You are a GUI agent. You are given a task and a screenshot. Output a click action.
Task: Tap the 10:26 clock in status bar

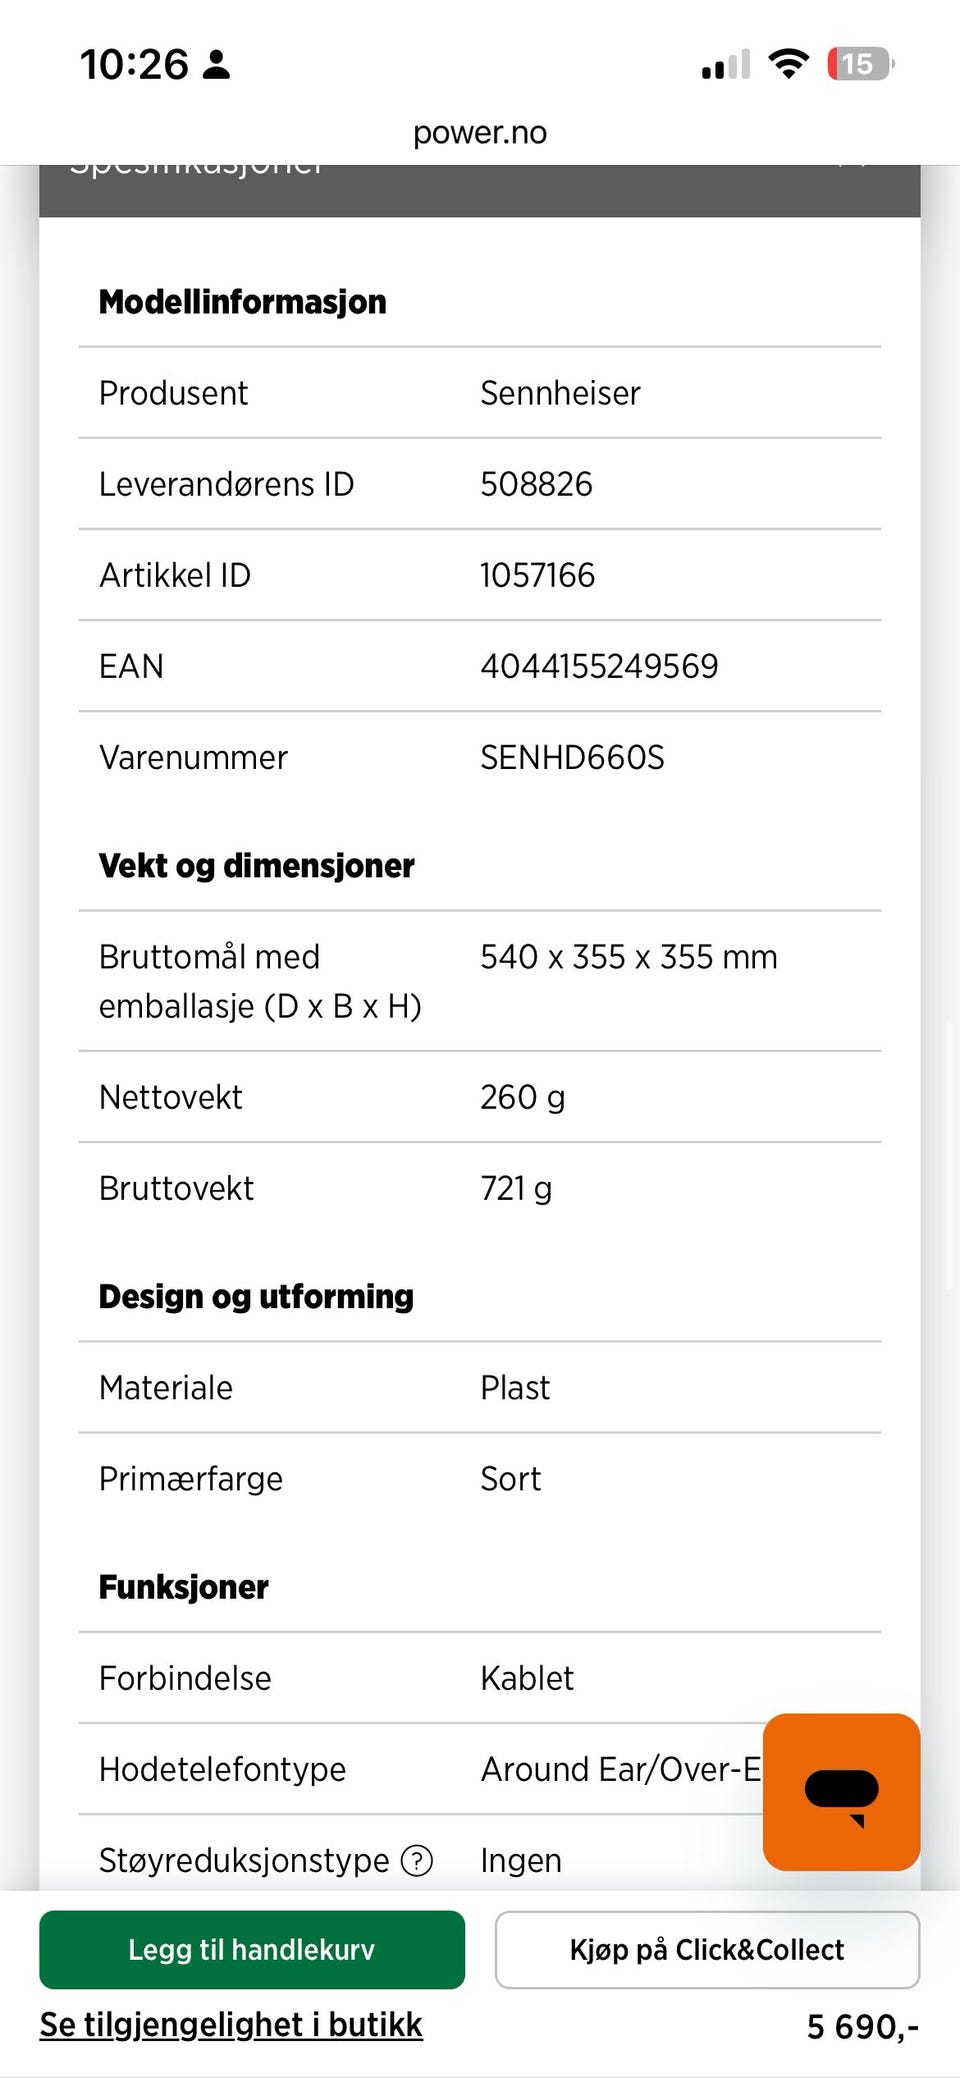point(134,65)
